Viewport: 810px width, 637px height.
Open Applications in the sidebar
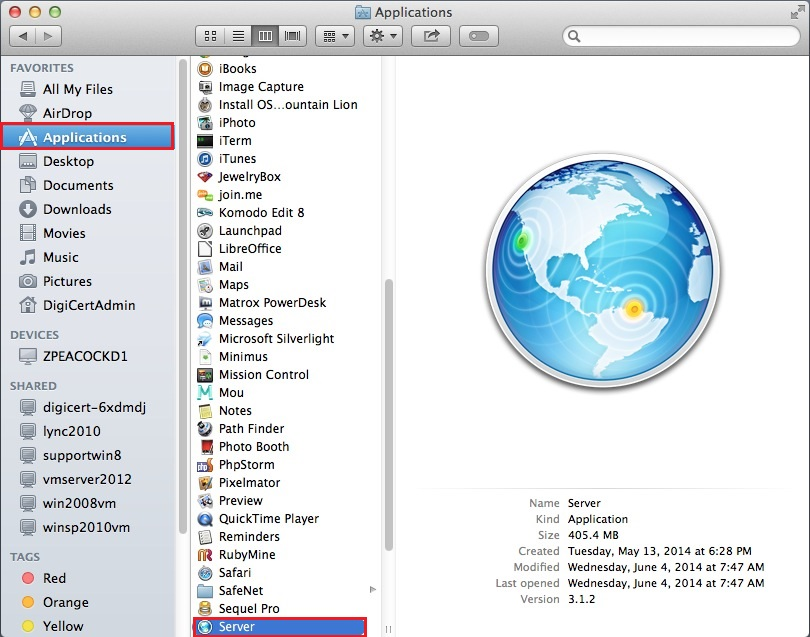(87, 137)
